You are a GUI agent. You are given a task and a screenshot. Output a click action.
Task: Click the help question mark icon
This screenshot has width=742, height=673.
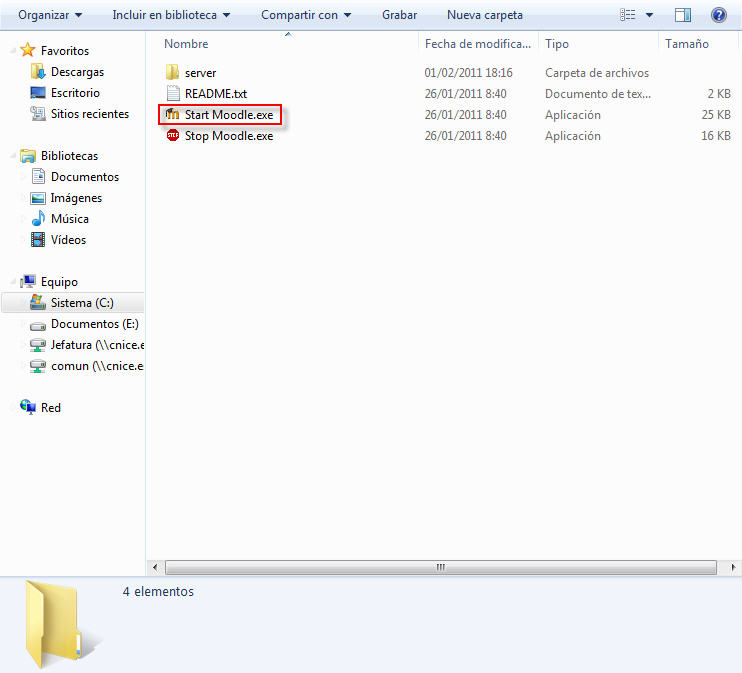pos(718,15)
